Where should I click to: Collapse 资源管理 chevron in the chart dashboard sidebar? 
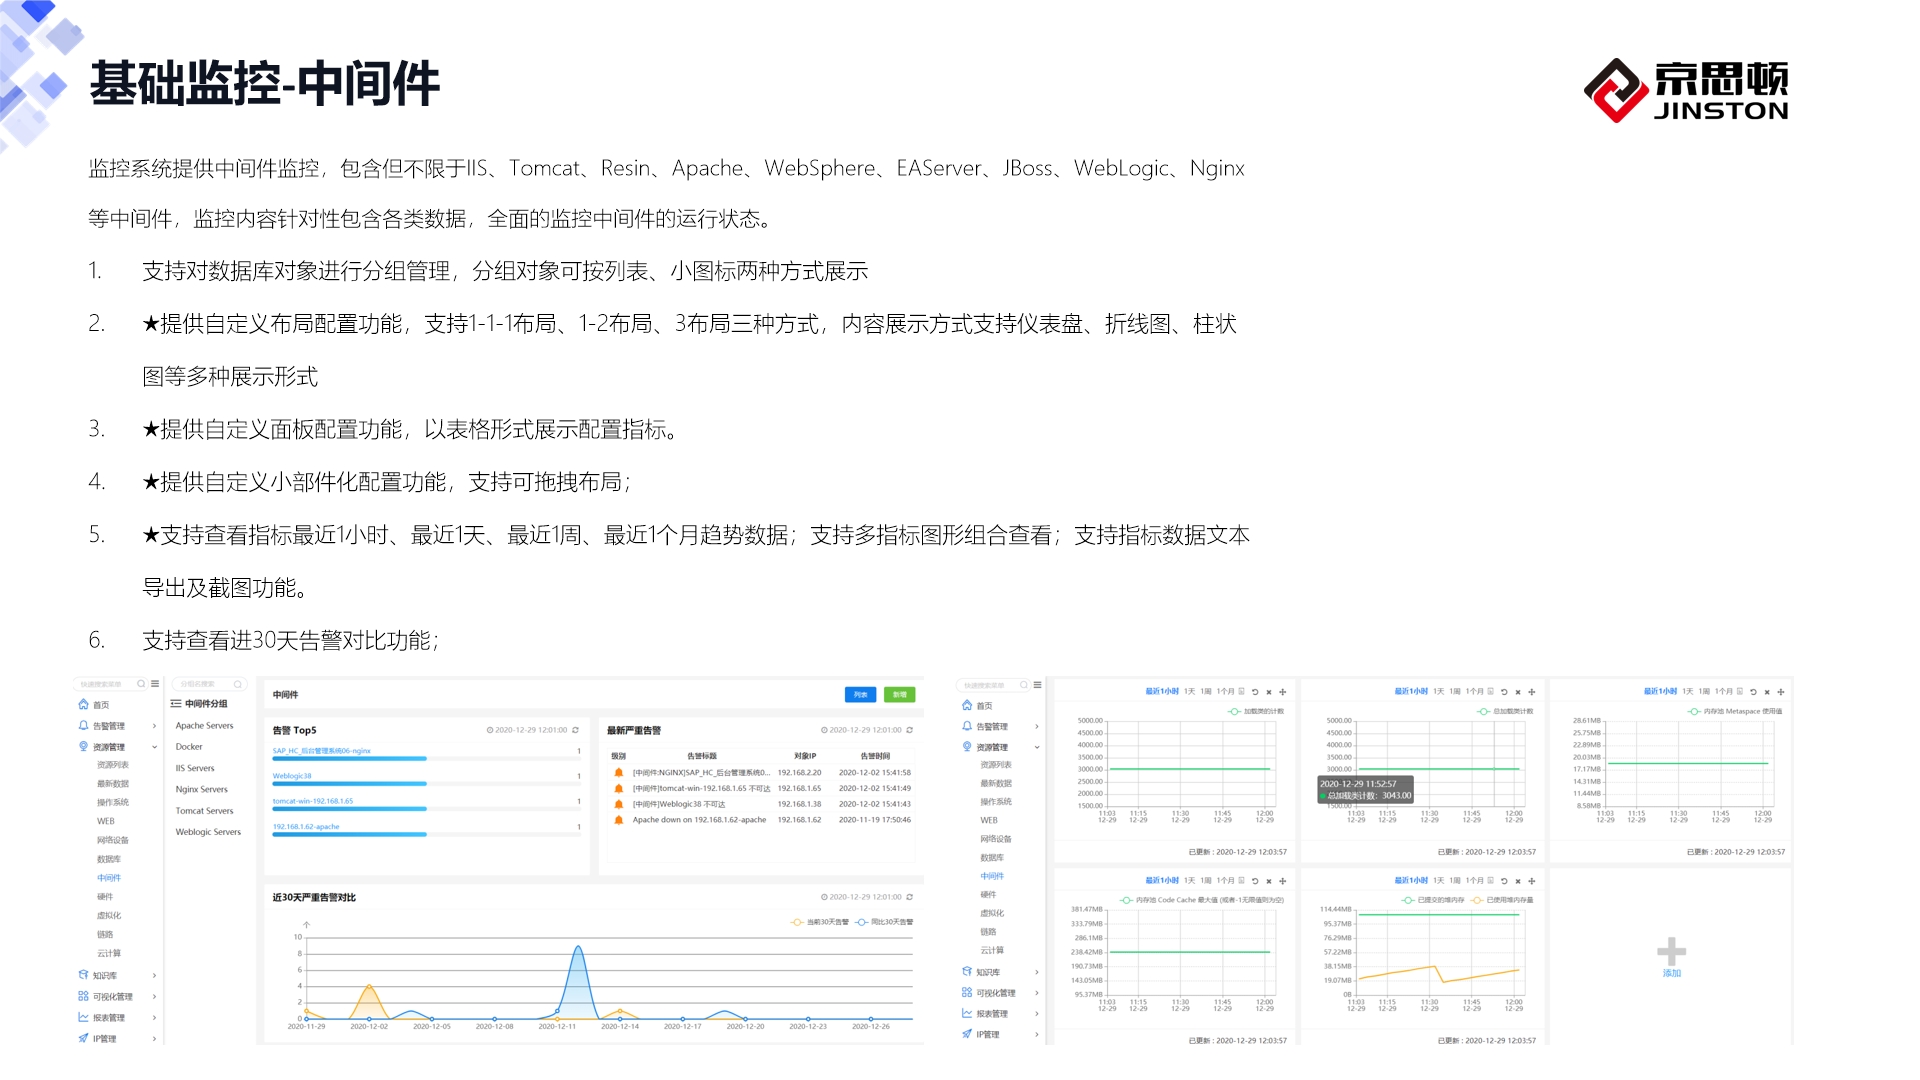click(x=1037, y=747)
